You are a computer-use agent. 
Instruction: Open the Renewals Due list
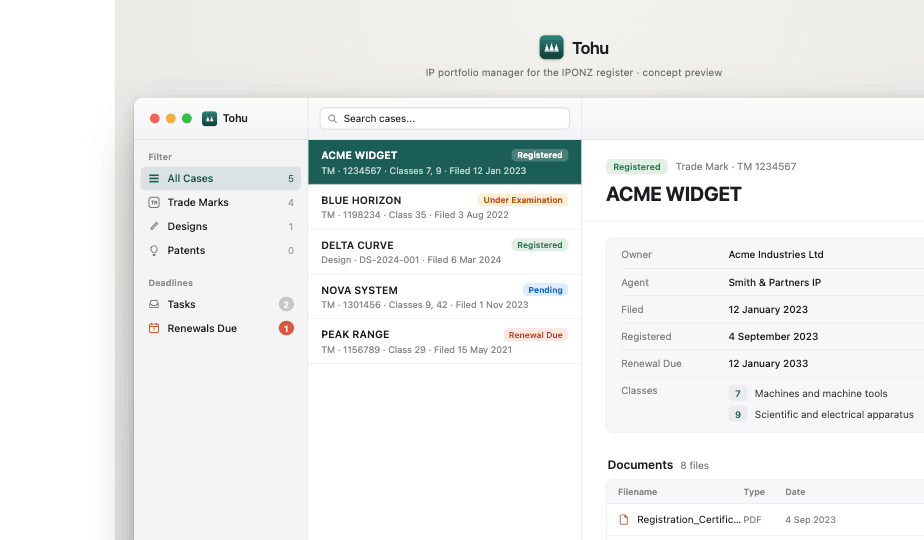[x=220, y=328]
